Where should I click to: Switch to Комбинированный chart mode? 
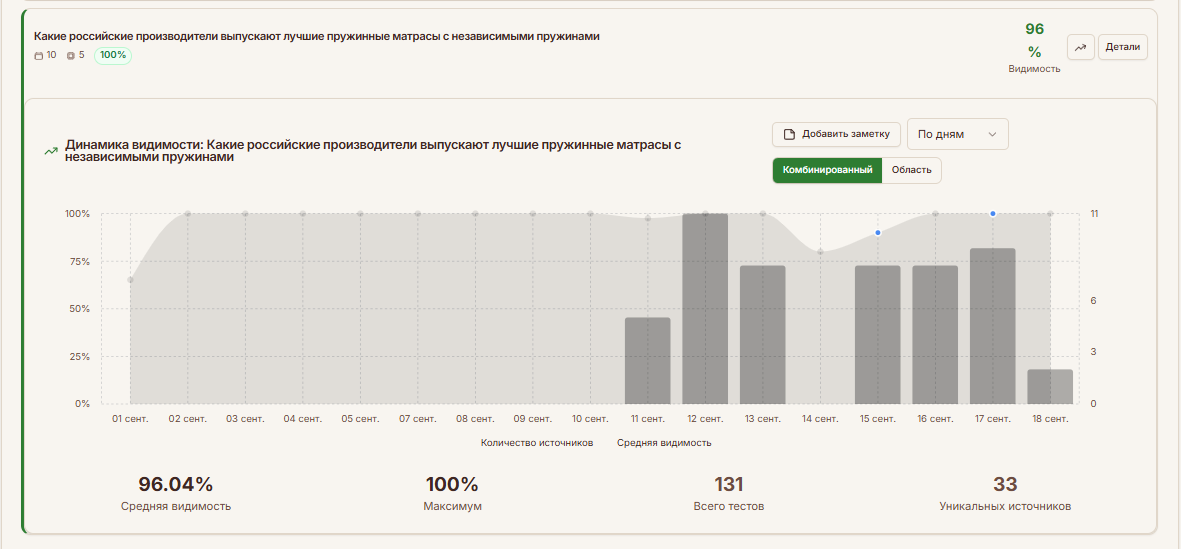click(x=827, y=170)
